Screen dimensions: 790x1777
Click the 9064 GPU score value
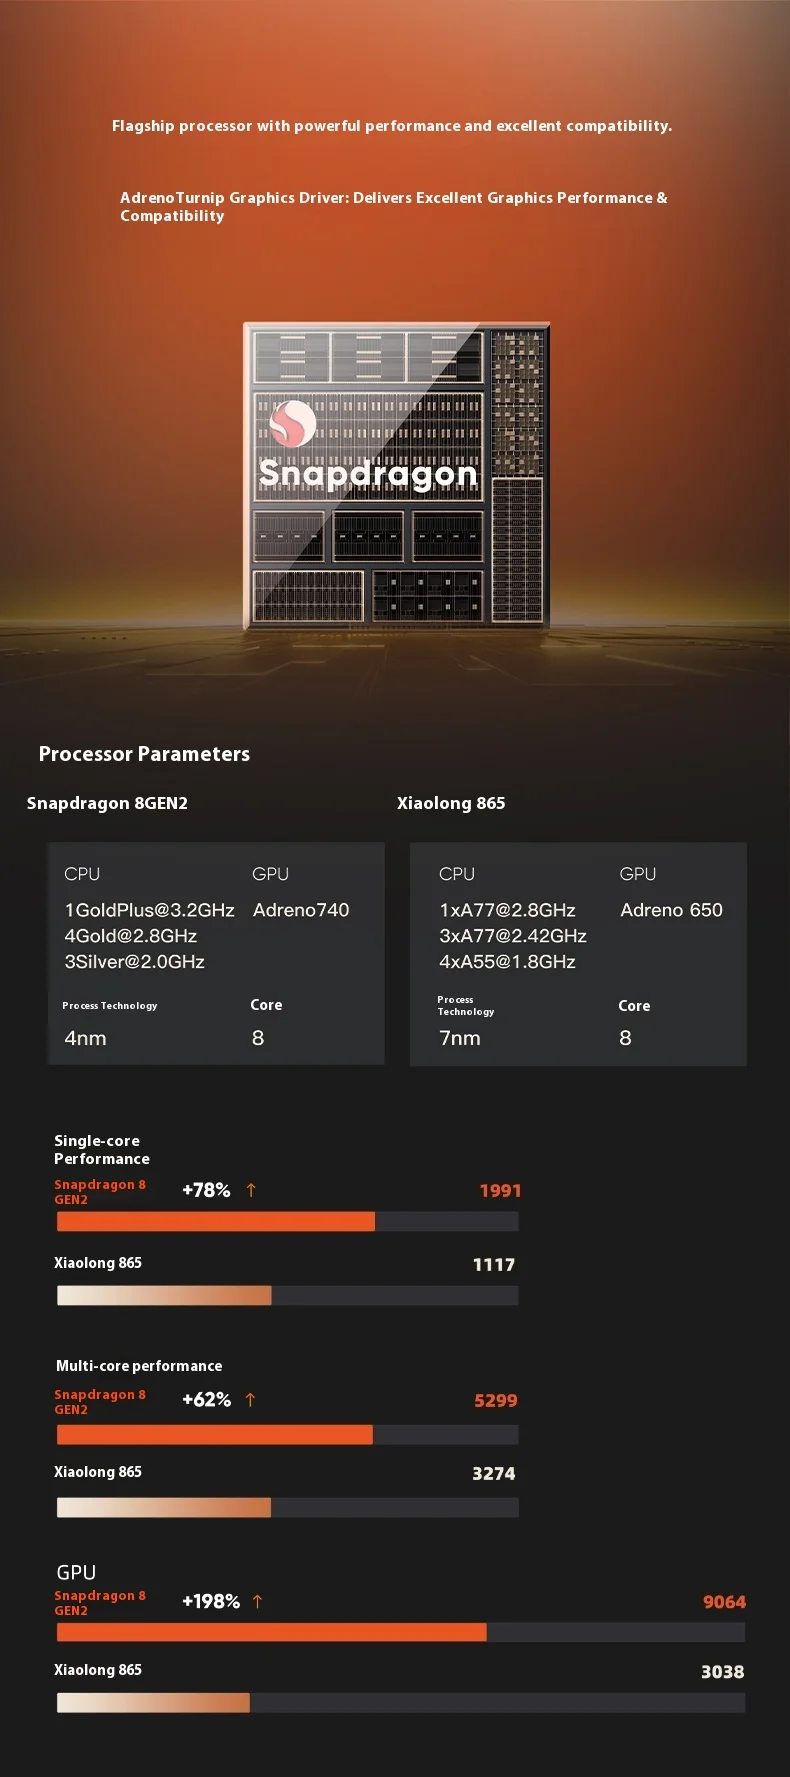[724, 1602]
